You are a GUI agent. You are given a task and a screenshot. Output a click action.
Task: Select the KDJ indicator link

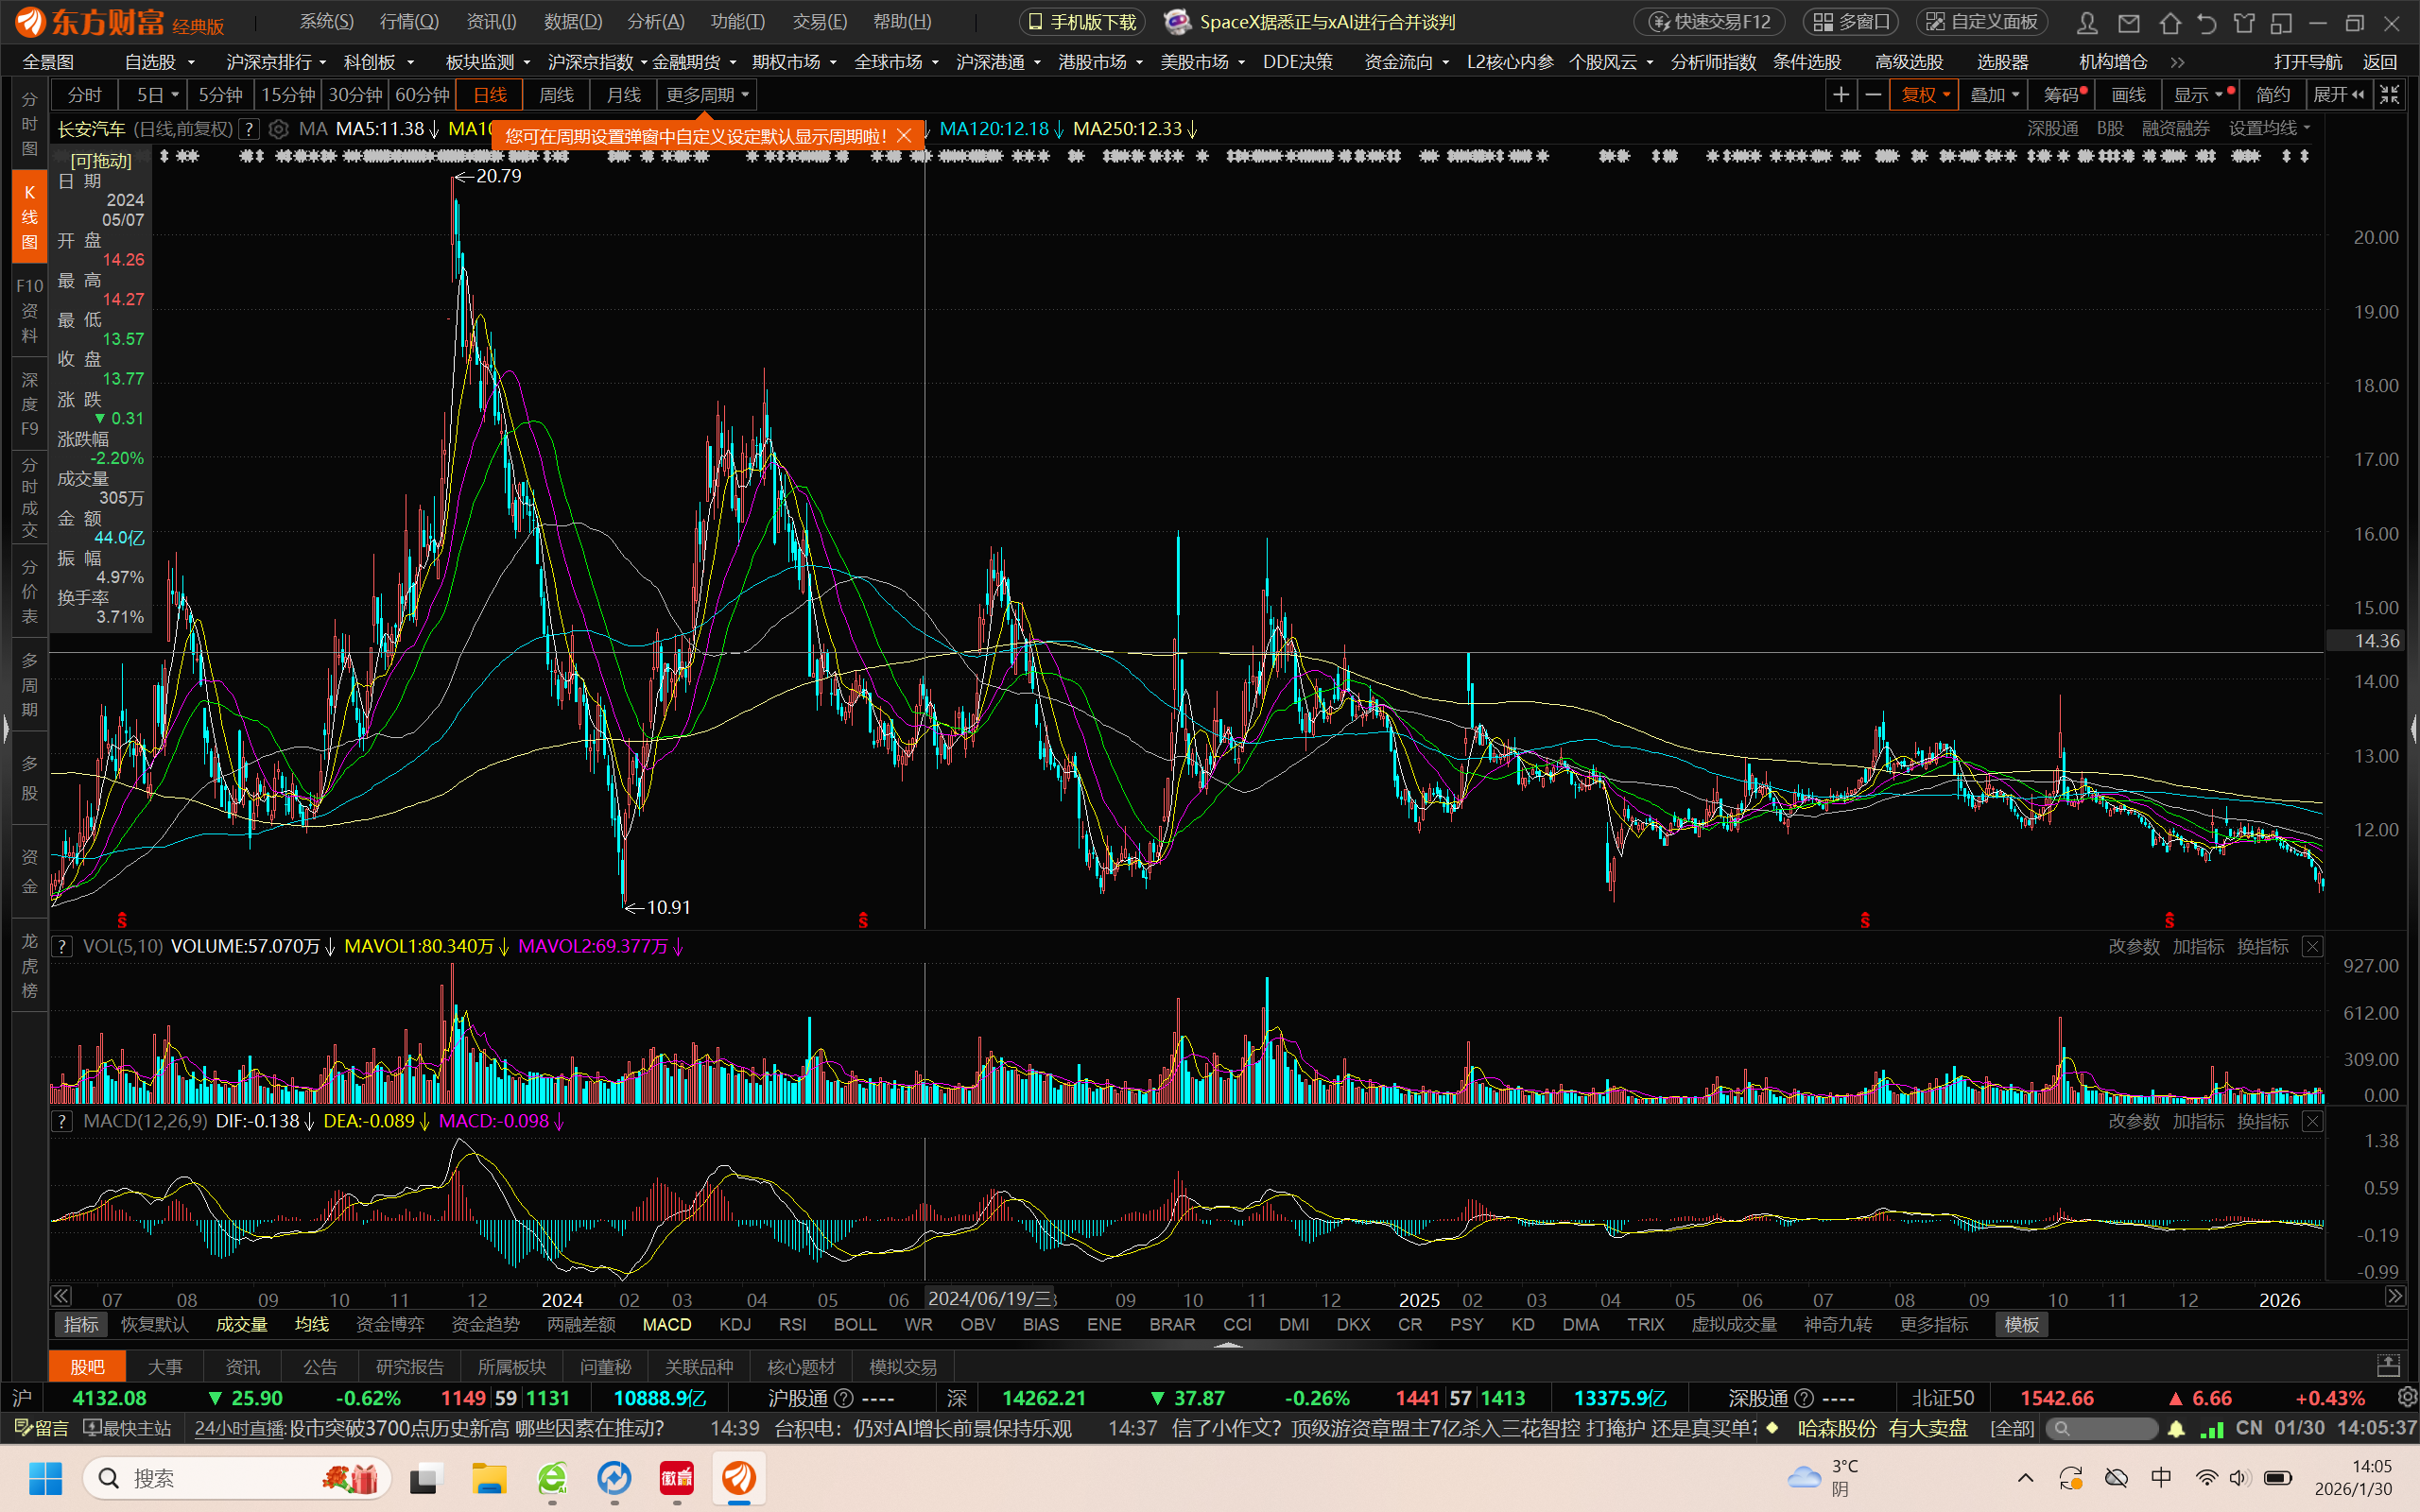click(x=735, y=1324)
